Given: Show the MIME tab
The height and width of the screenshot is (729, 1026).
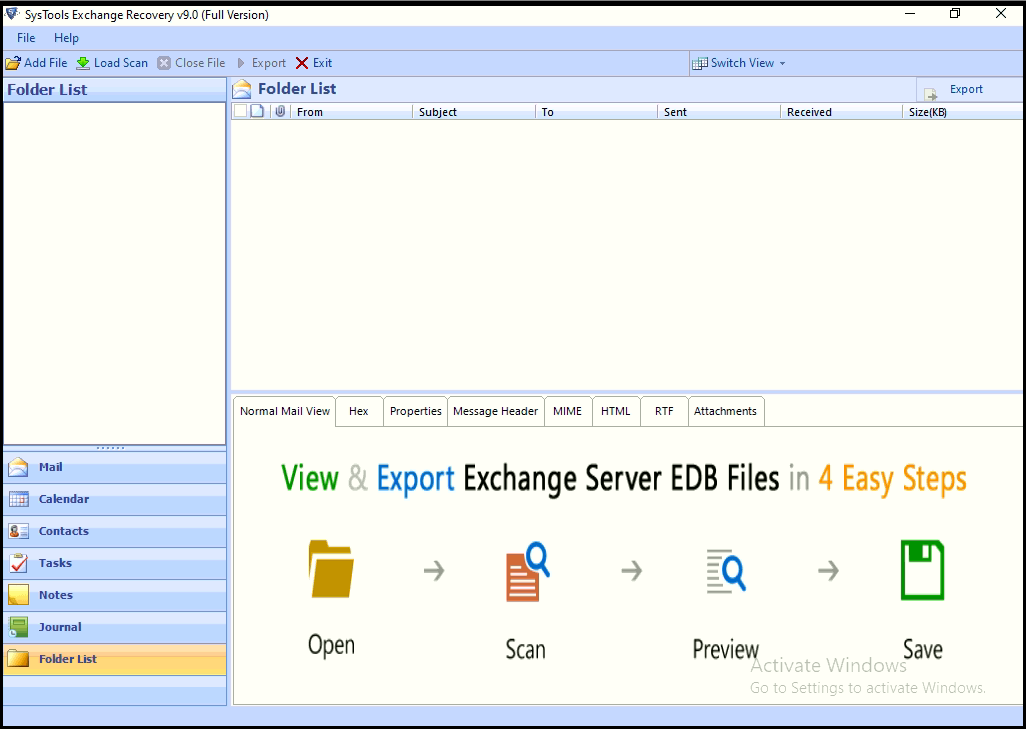Looking at the screenshot, I should tap(567, 411).
